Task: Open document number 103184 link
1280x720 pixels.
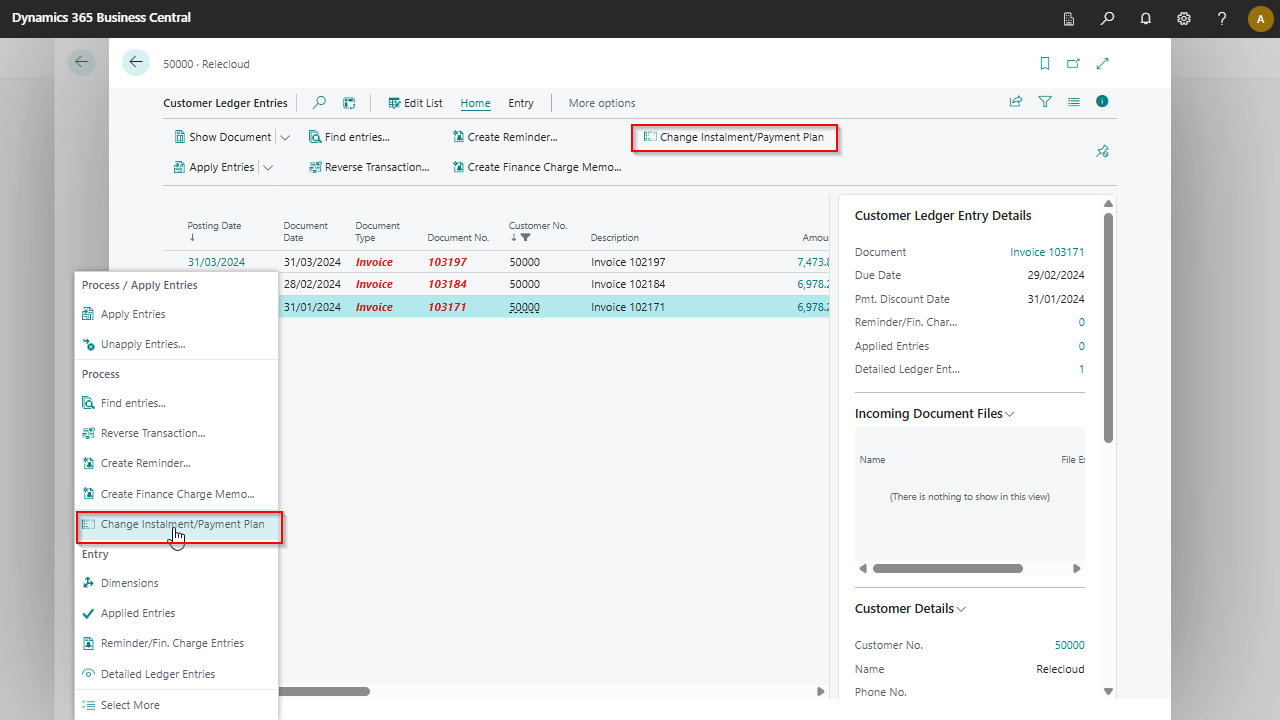Action: 447,284
